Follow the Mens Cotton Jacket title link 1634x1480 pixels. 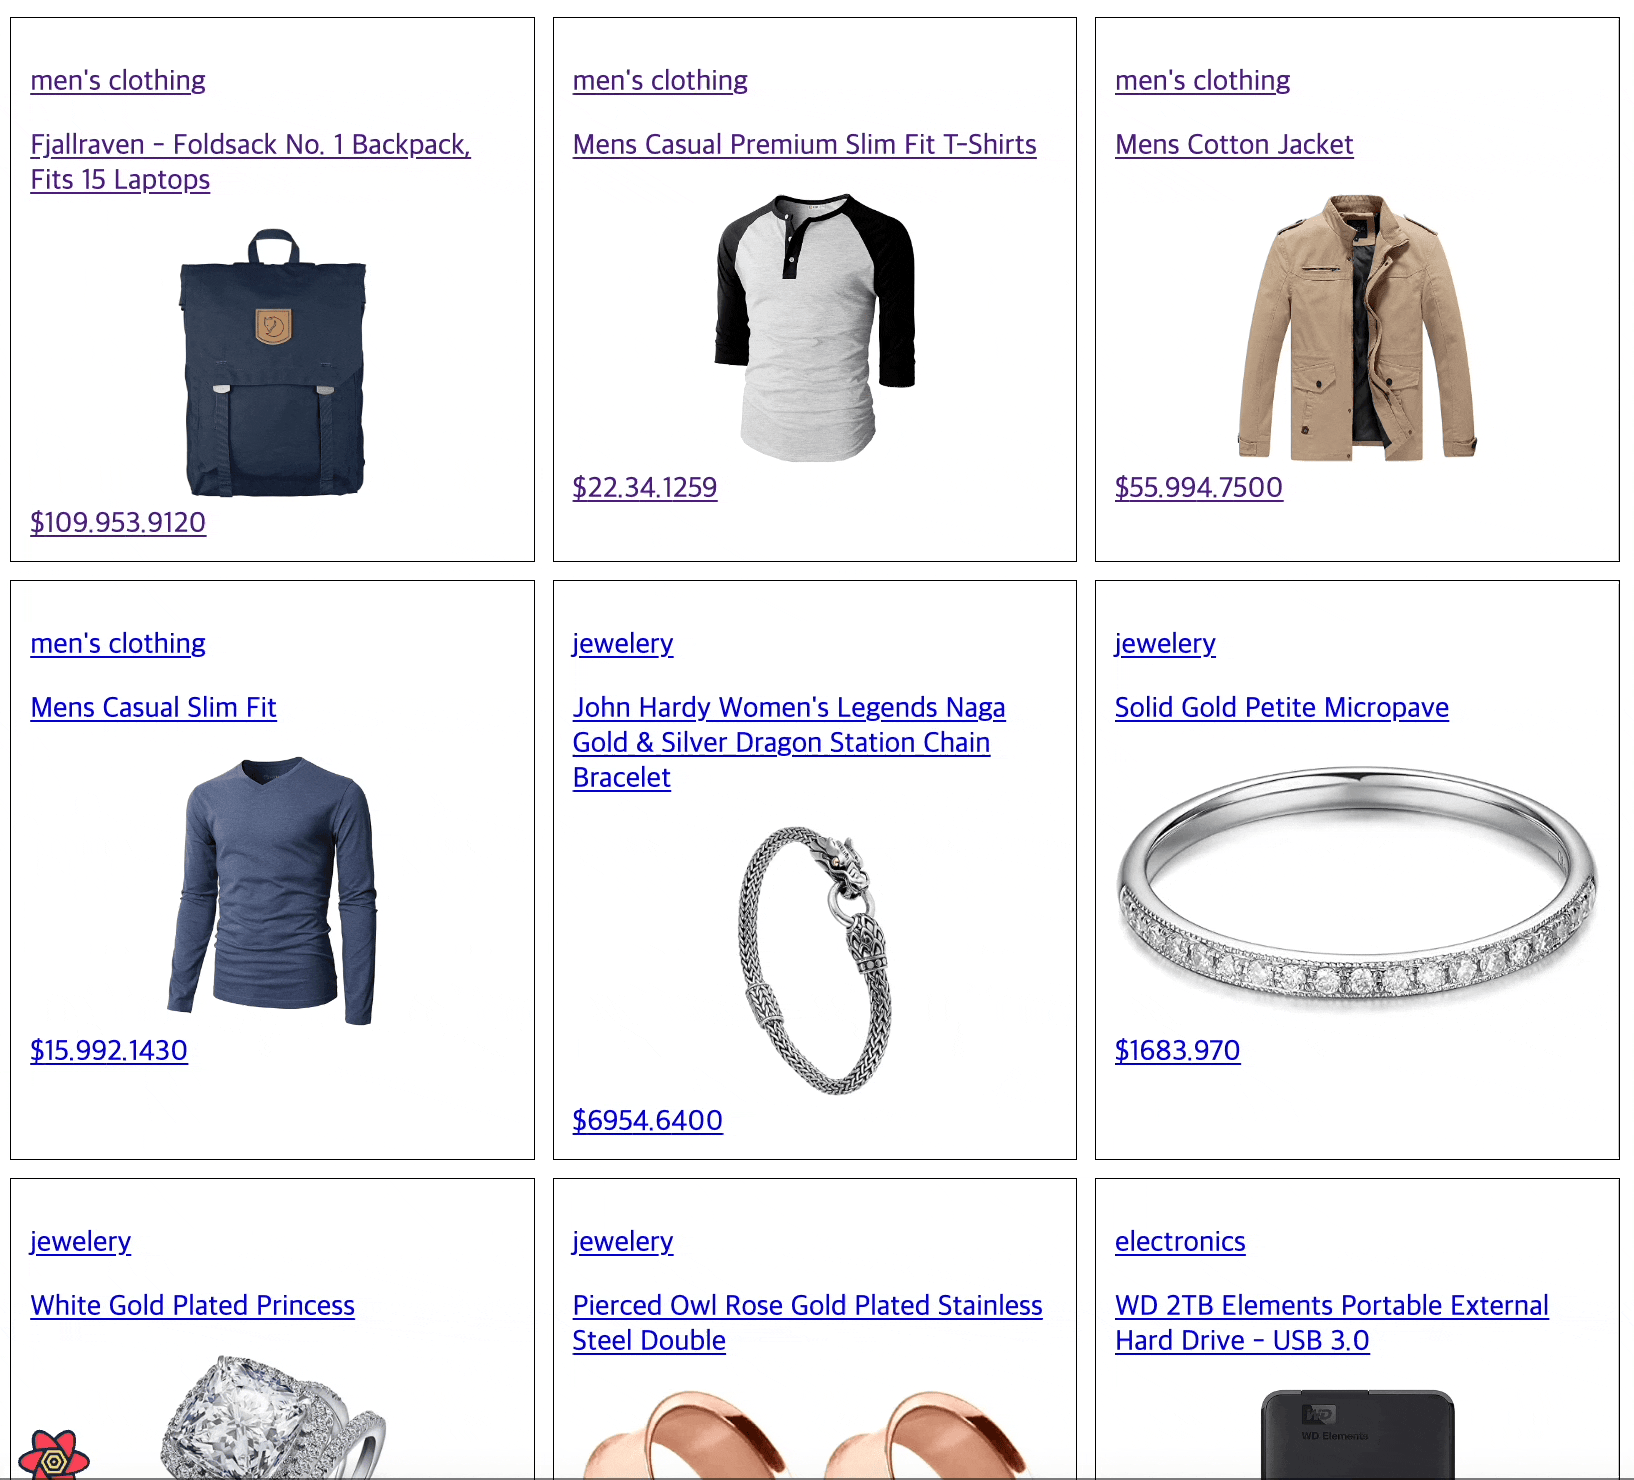pyautogui.click(x=1234, y=145)
